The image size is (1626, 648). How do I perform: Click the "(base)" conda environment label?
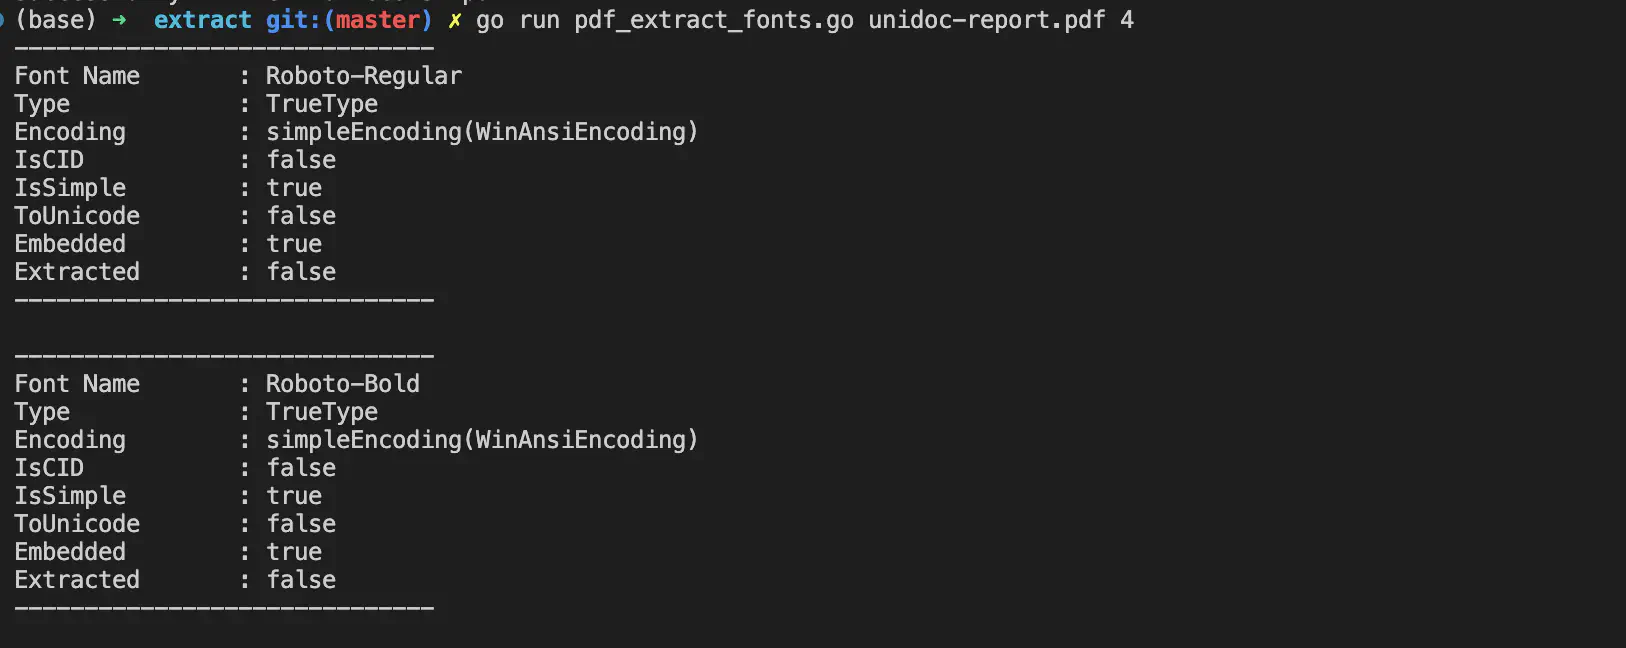point(56,20)
